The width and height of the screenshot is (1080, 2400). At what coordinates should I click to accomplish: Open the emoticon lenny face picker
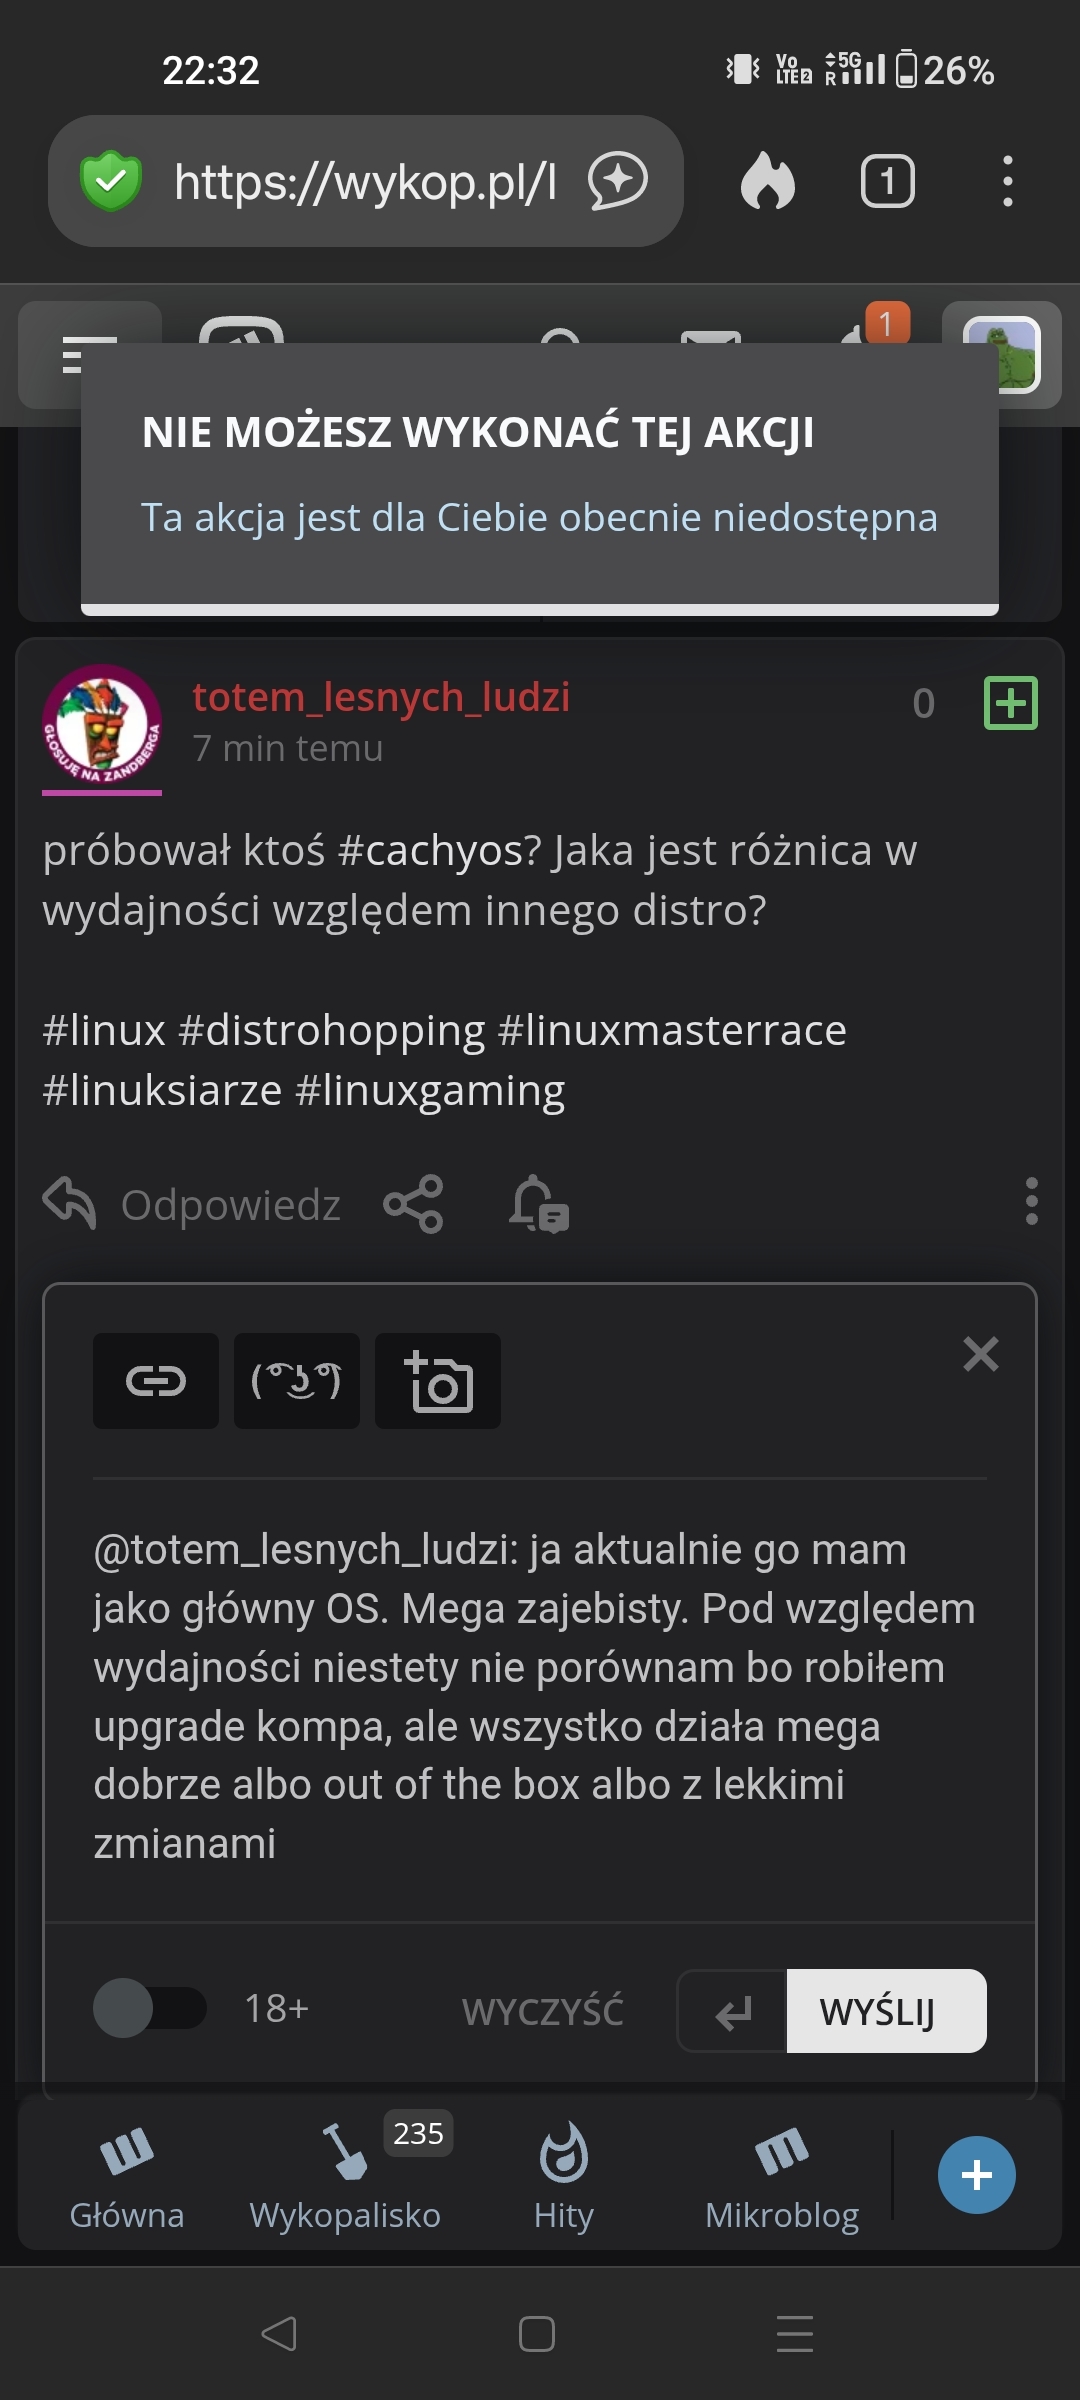297,1381
